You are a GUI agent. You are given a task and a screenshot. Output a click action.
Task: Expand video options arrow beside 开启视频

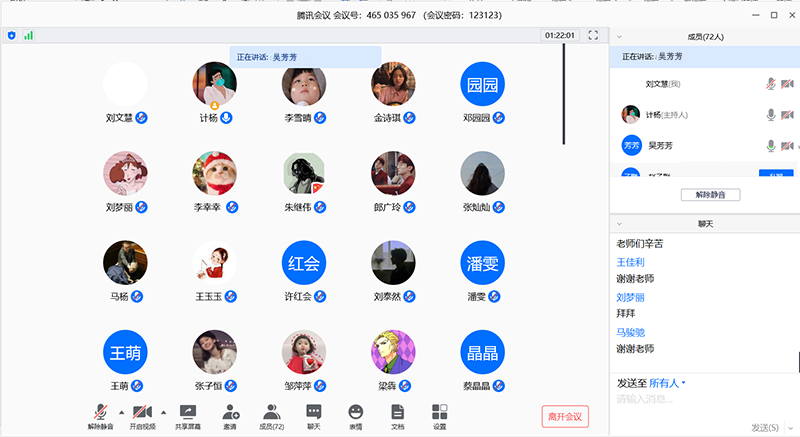[163, 411]
